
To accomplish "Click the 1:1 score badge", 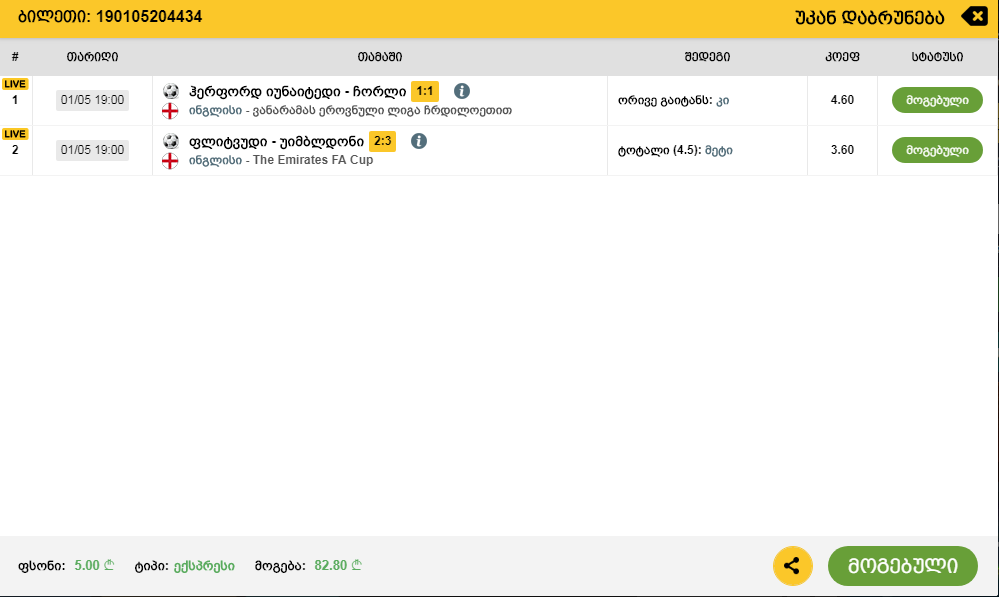I will (x=424, y=91).
